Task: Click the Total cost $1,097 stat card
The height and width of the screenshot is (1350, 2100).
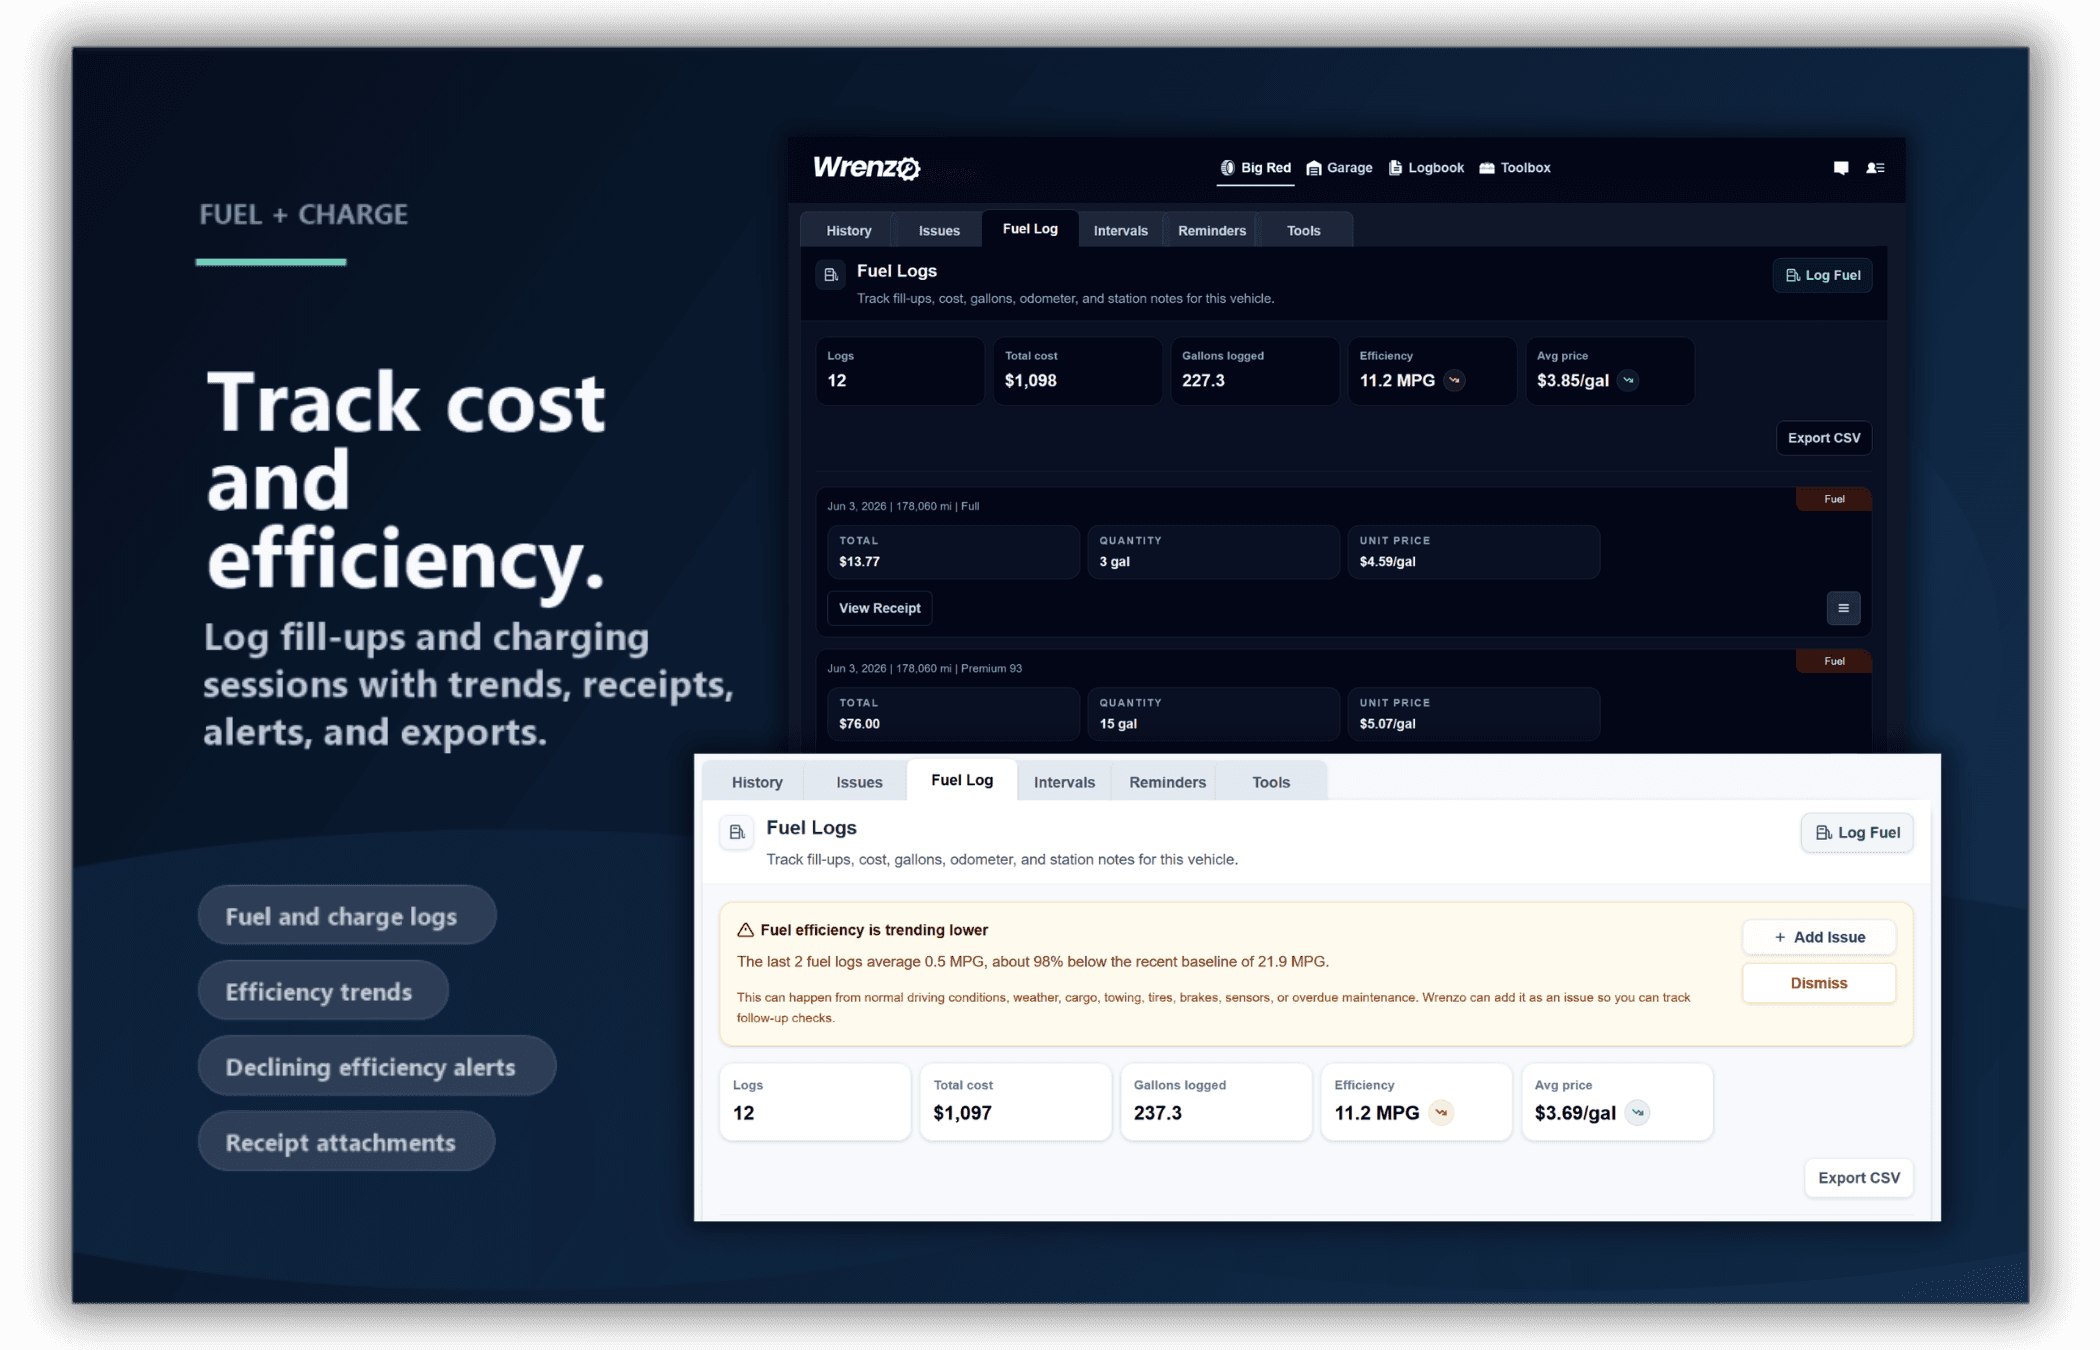Action: 1015,1102
